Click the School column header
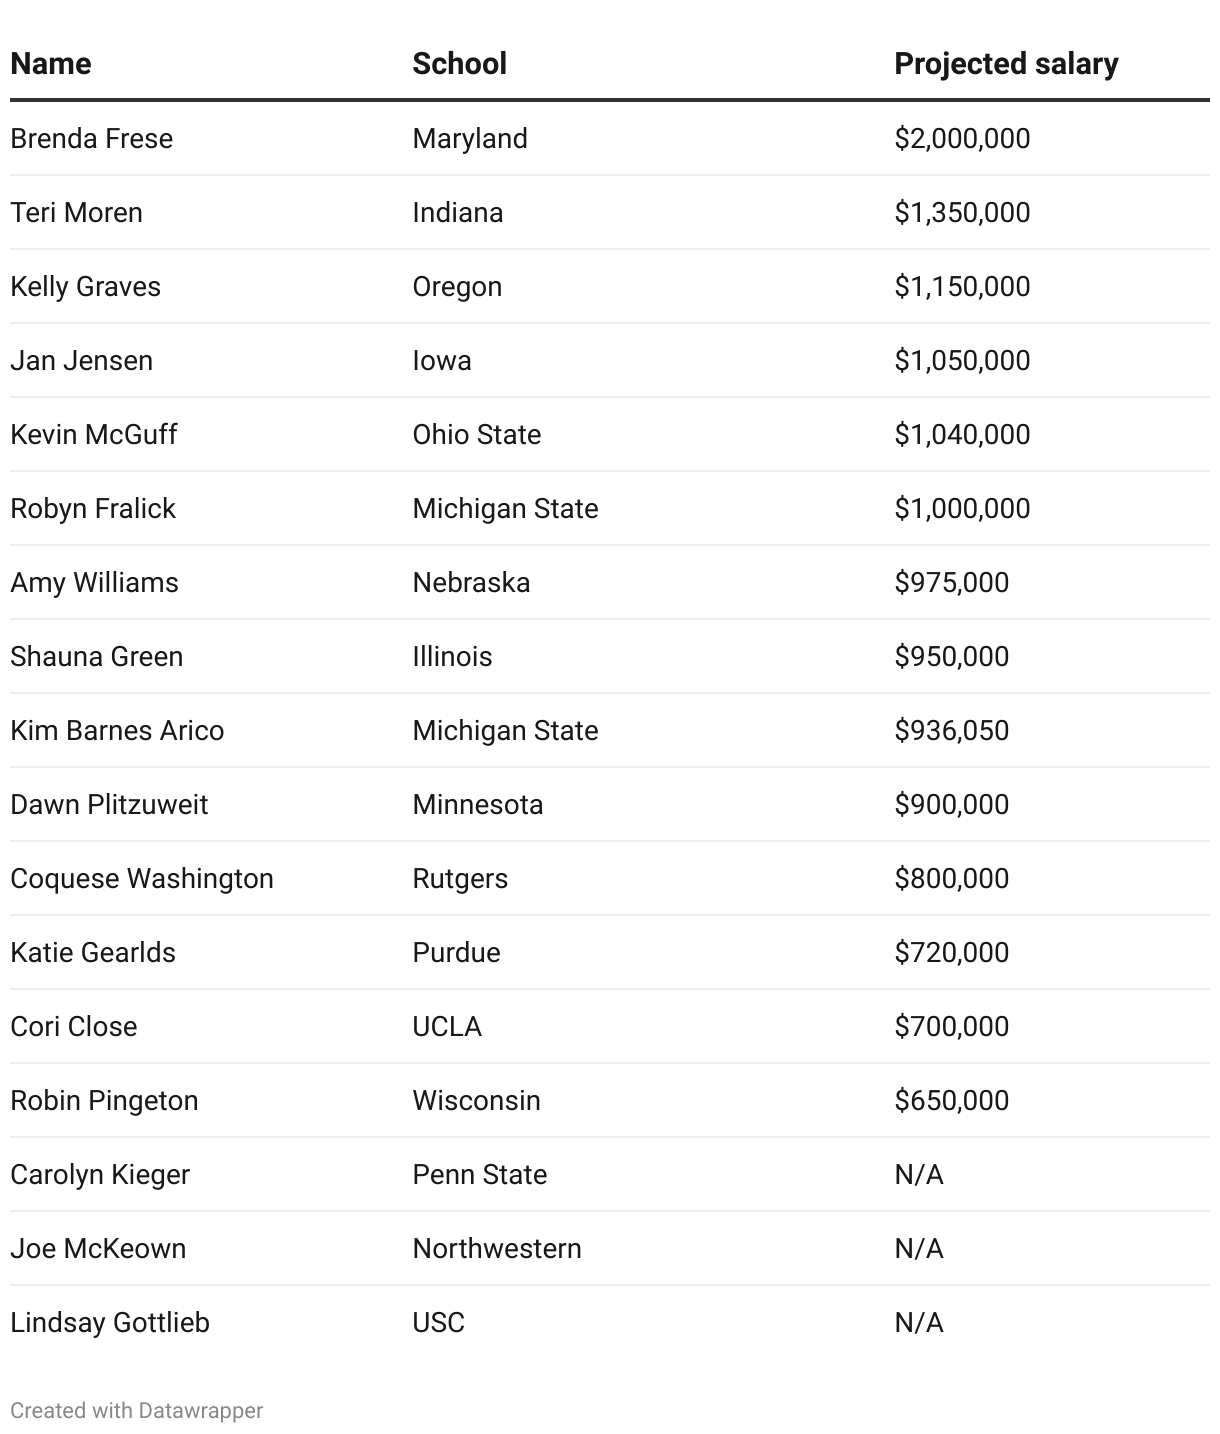The width and height of the screenshot is (1220, 1434). pyautogui.click(x=459, y=64)
